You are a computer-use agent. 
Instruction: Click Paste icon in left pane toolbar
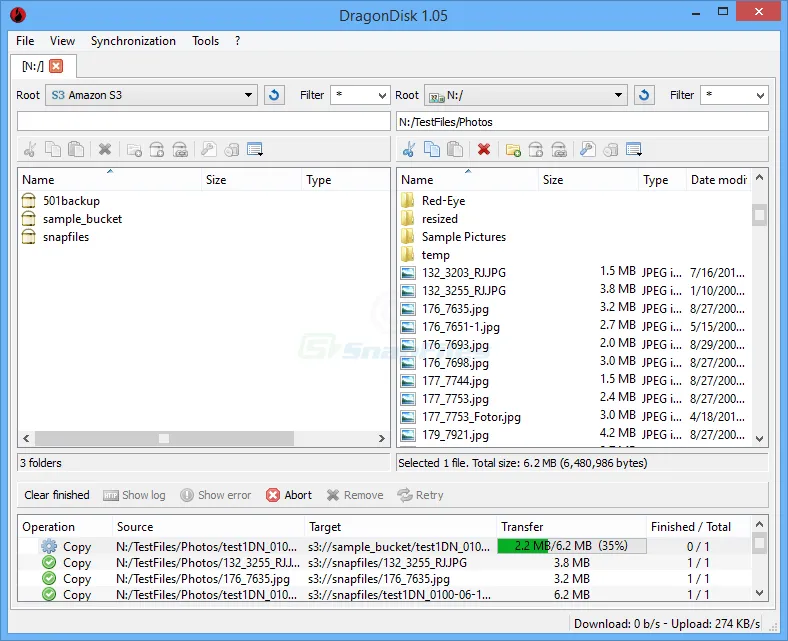(76, 149)
